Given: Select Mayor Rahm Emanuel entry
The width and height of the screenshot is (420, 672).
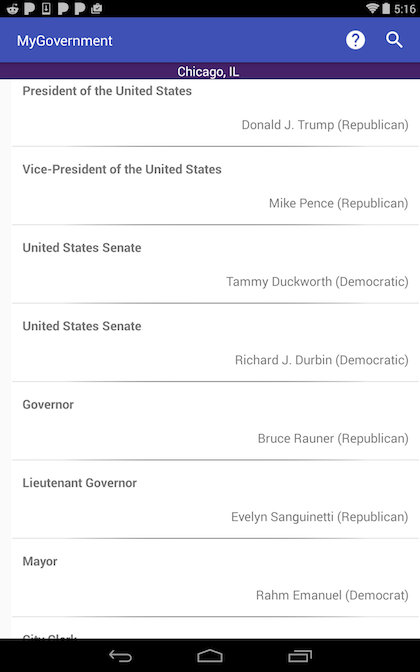Looking at the screenshot, I should (215, 578).
